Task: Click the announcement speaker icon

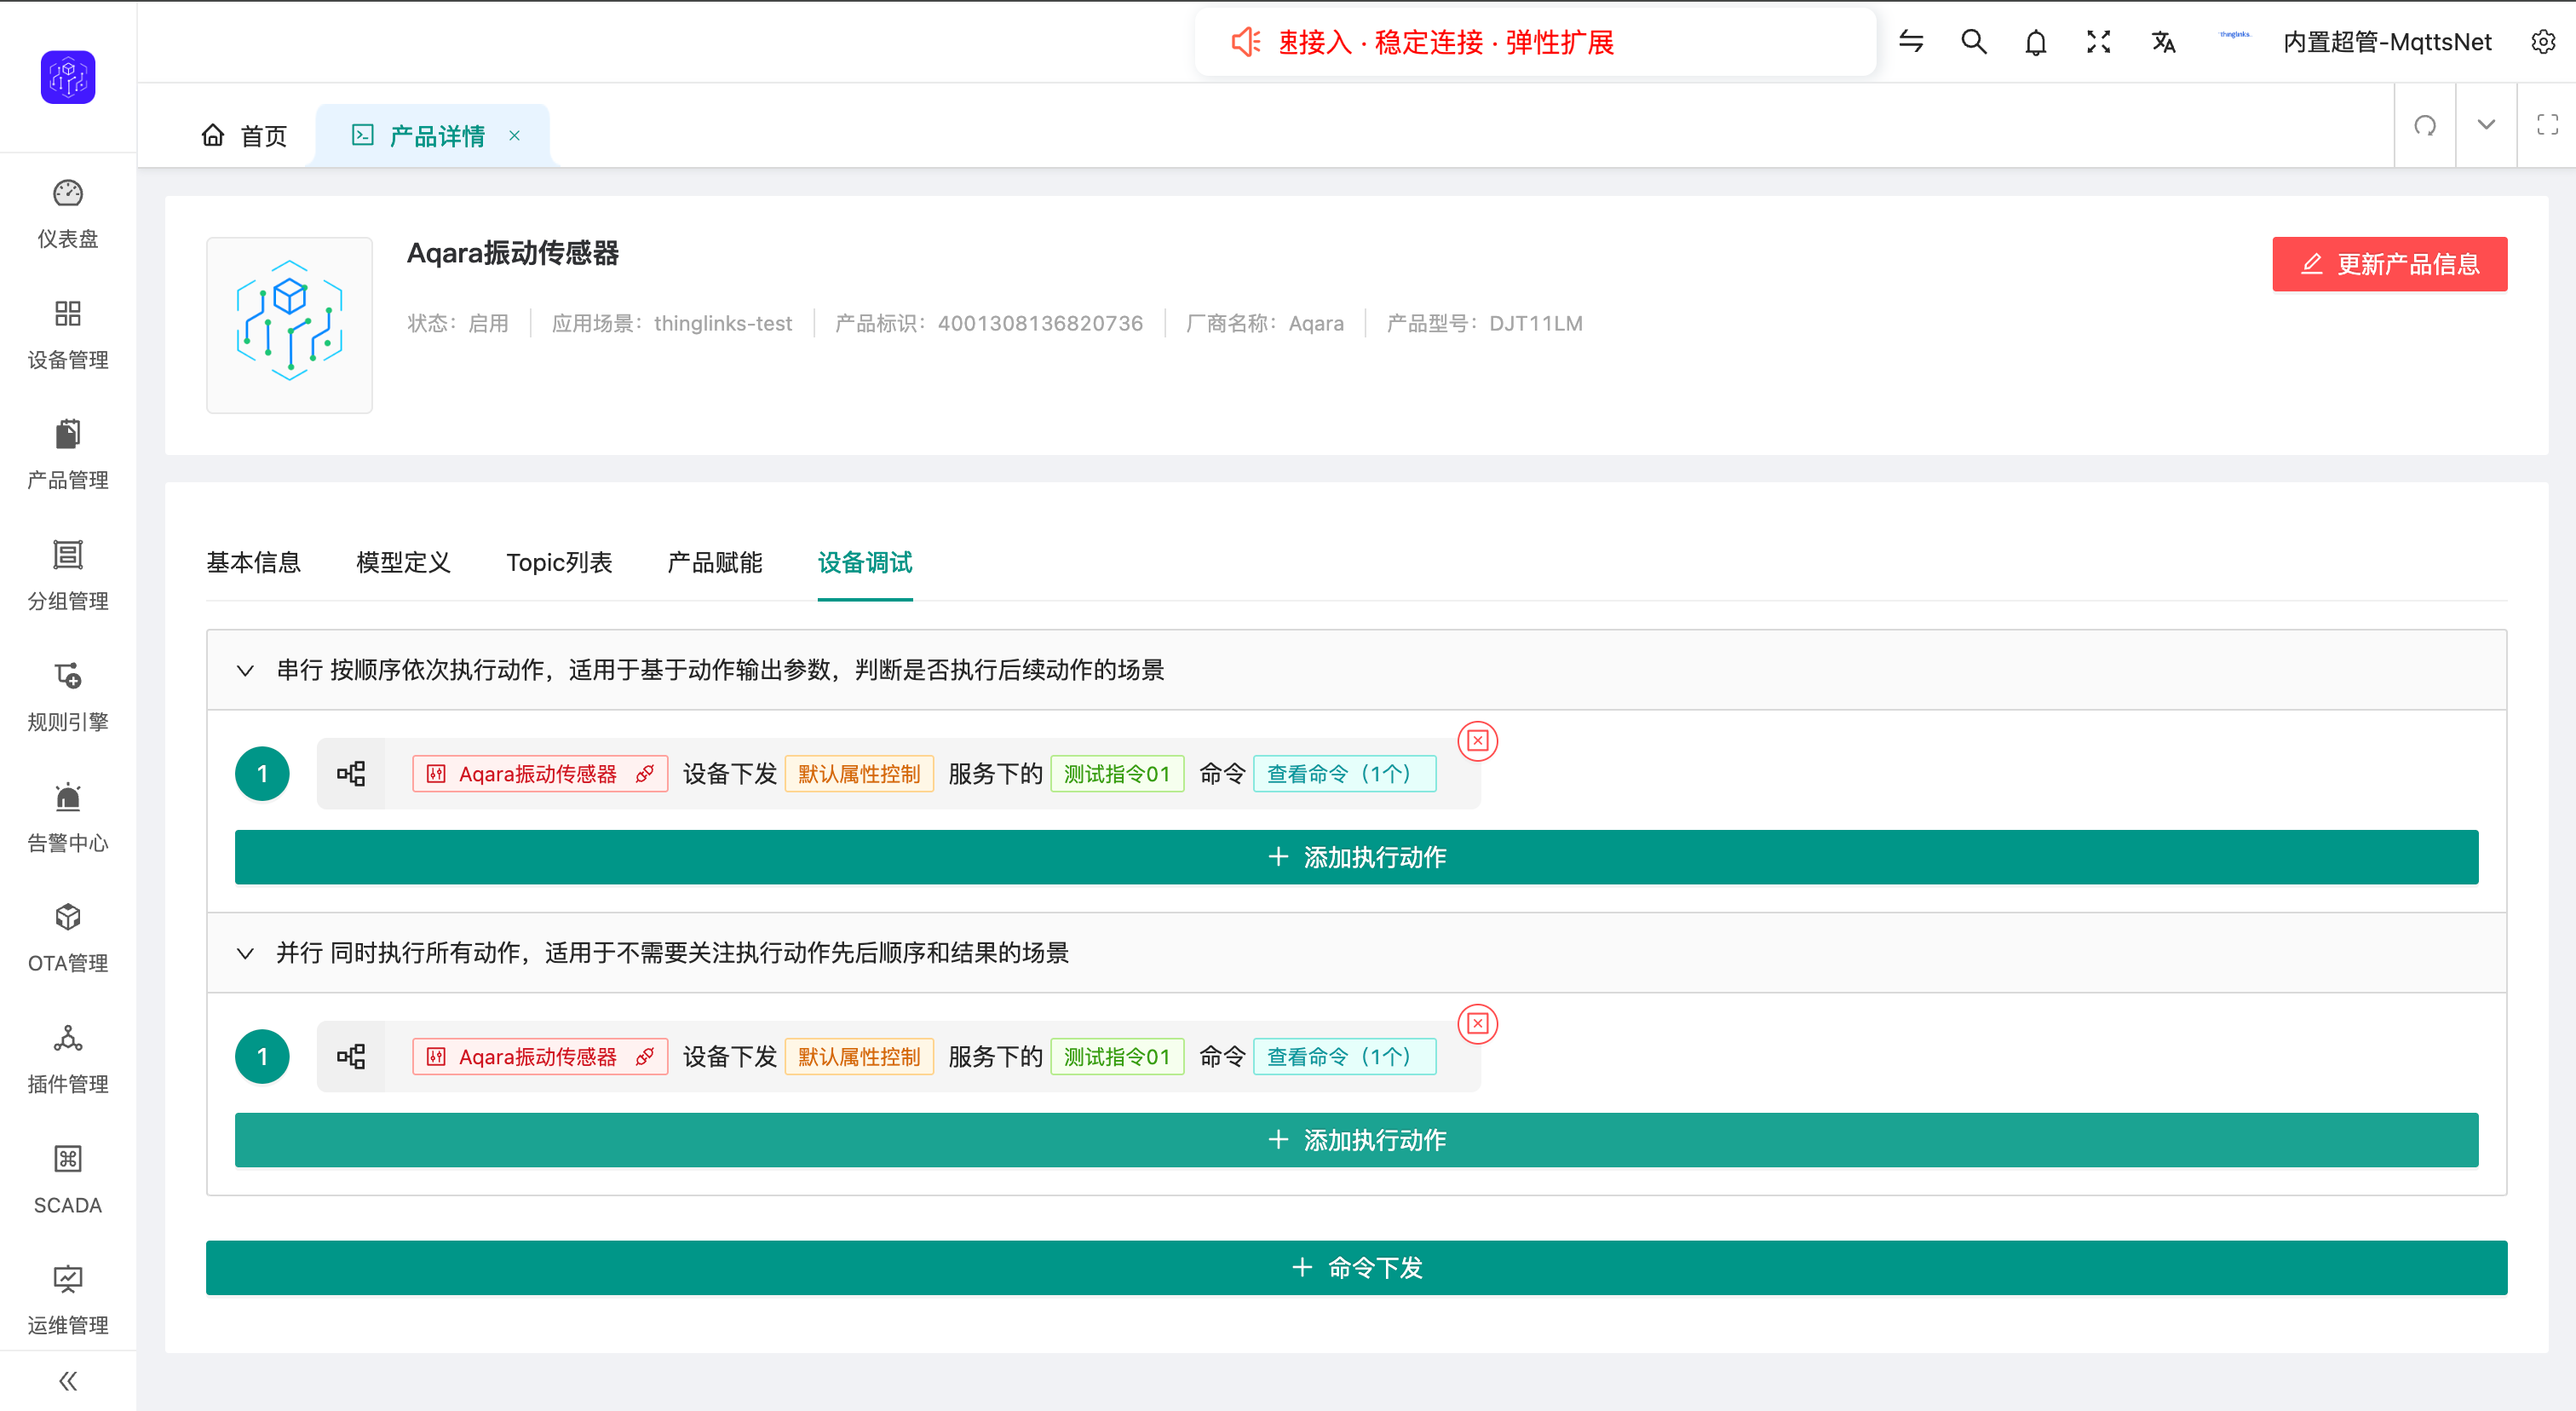Action: tap(1245, 42)
